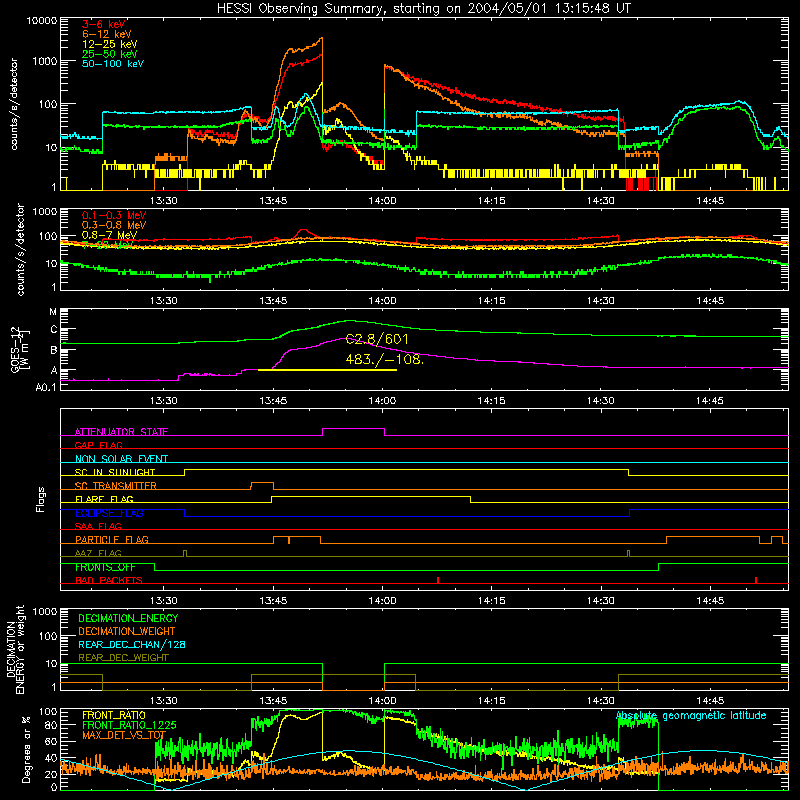Viewport: 800px width, 800px height.
Task: Click the 13:30 time tick below the keV panel
Action: [x=164, y=201]
